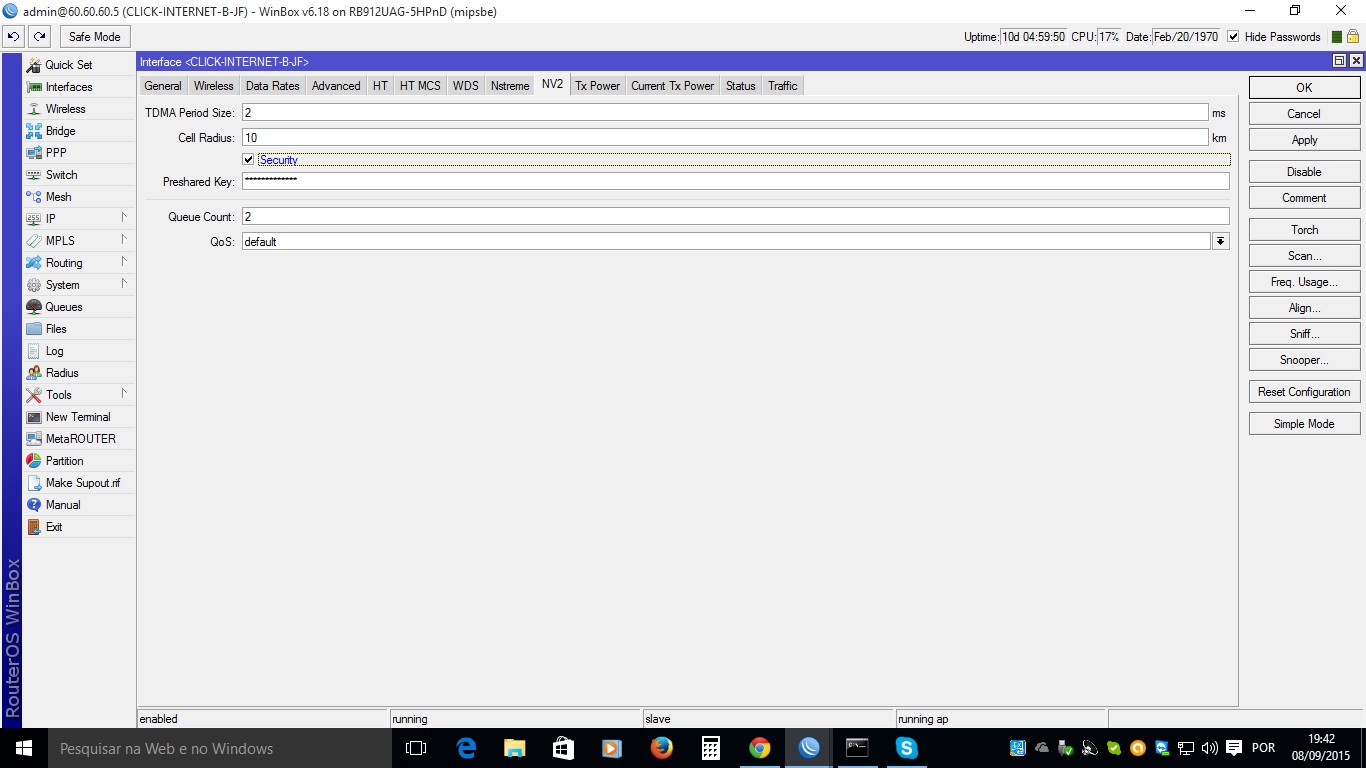Switch to the Nstreme tab
The image size is (1366, 768).
point(510,86)
